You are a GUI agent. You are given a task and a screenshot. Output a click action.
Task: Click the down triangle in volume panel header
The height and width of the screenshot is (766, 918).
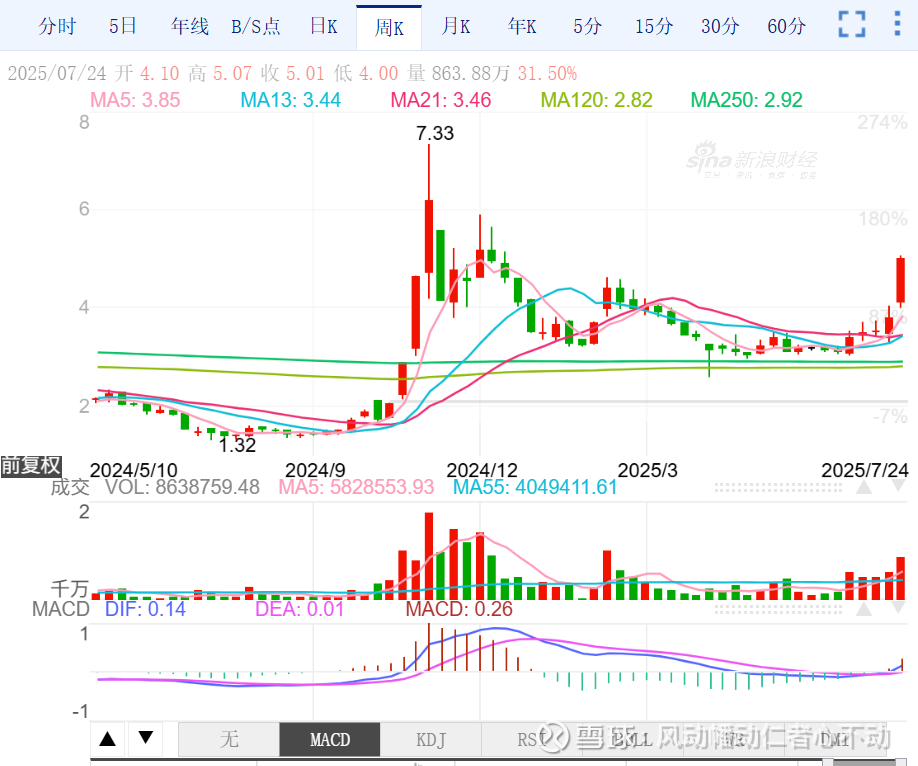899,487
